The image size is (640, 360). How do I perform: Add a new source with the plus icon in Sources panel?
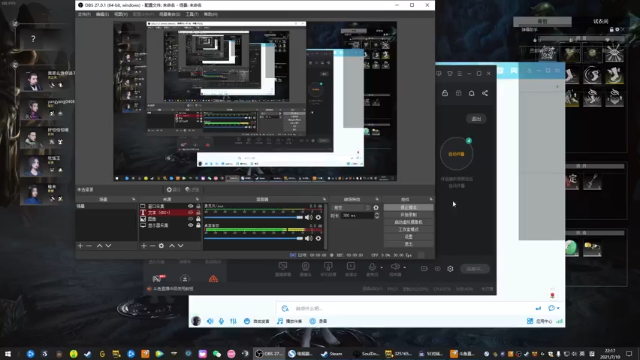144,246
